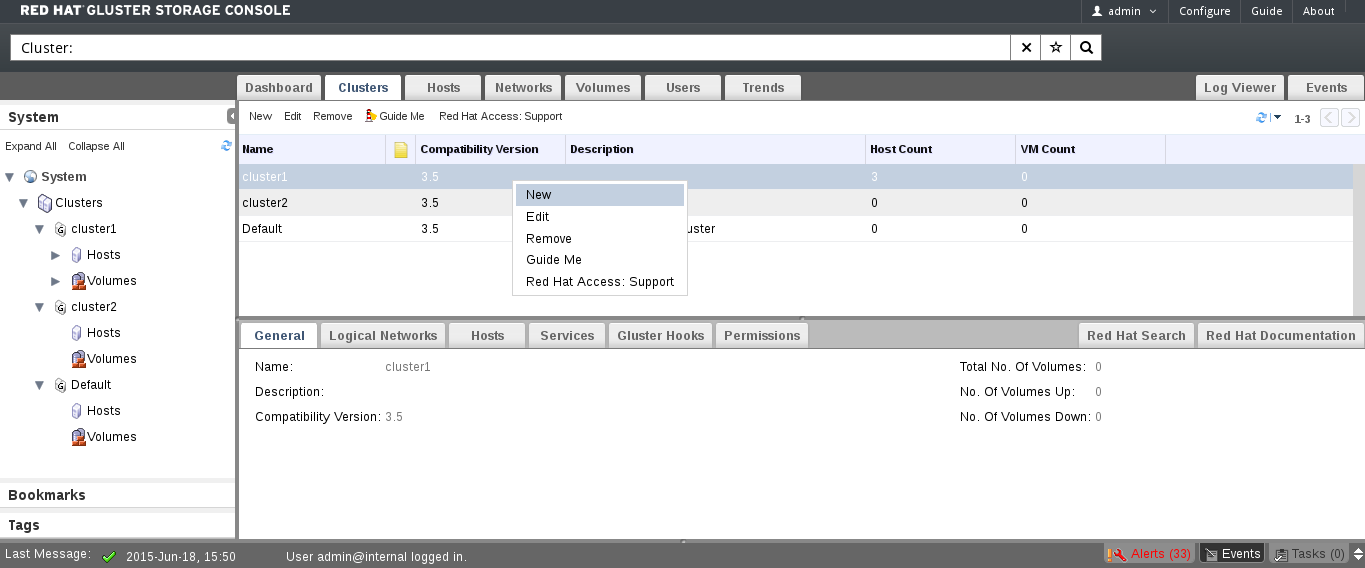
Task: Choose New from context menu
Action: 600,195
